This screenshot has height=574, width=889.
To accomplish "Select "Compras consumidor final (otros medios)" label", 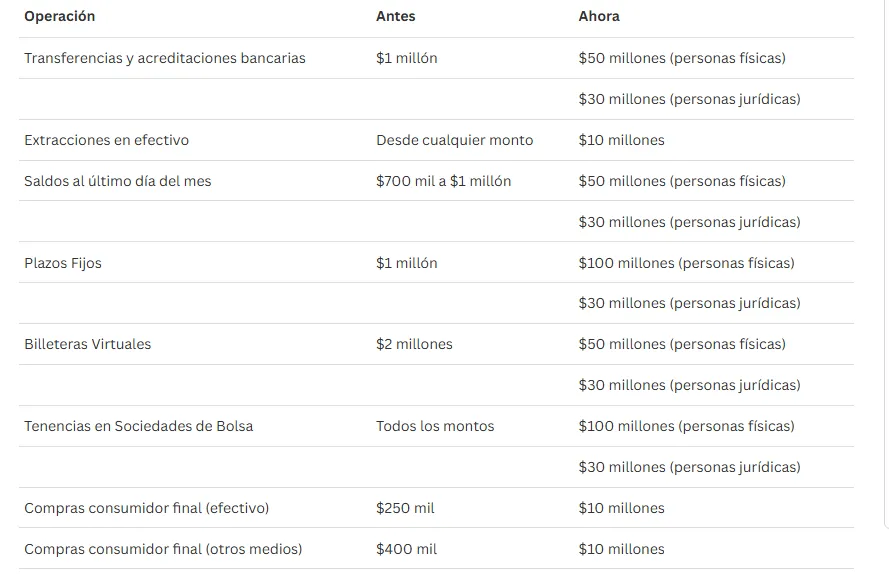I will (x=163, y=549).
